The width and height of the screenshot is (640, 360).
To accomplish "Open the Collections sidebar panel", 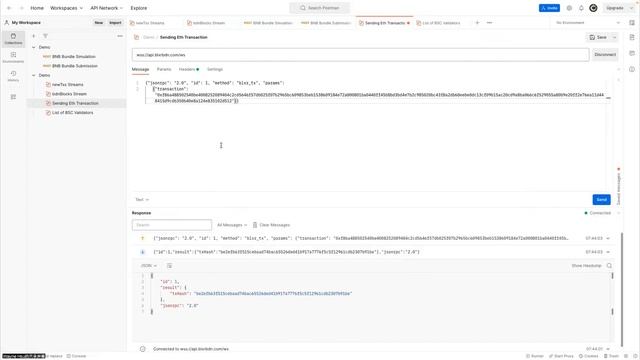I will tap(13, 39).
